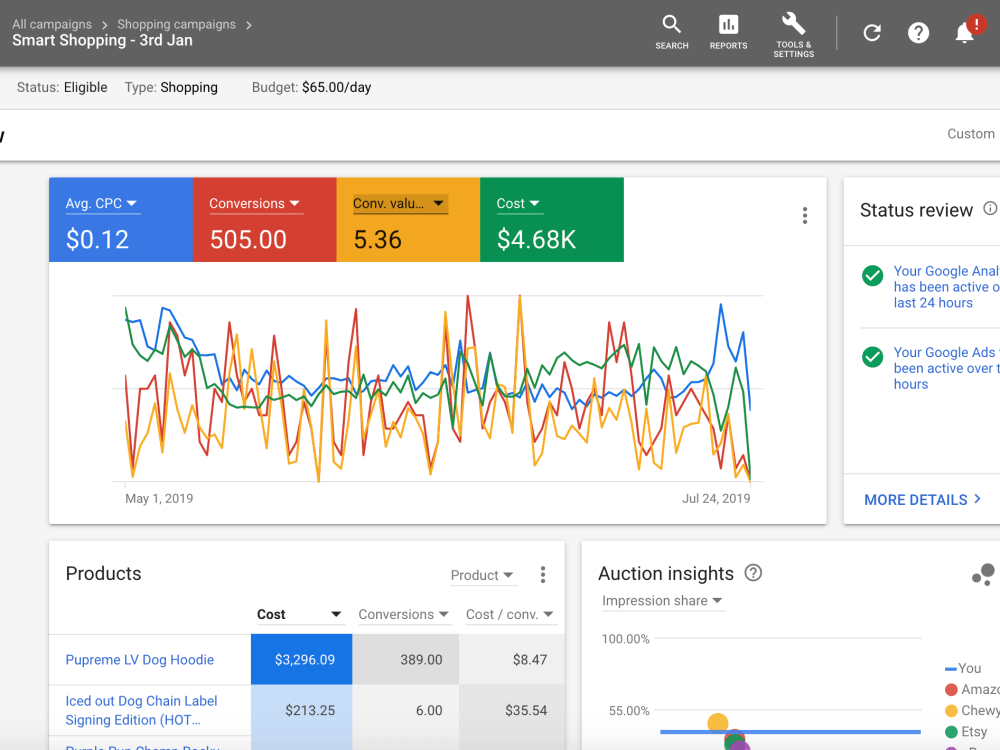Click the 389.00 conversions cell

tap(406, 659)
